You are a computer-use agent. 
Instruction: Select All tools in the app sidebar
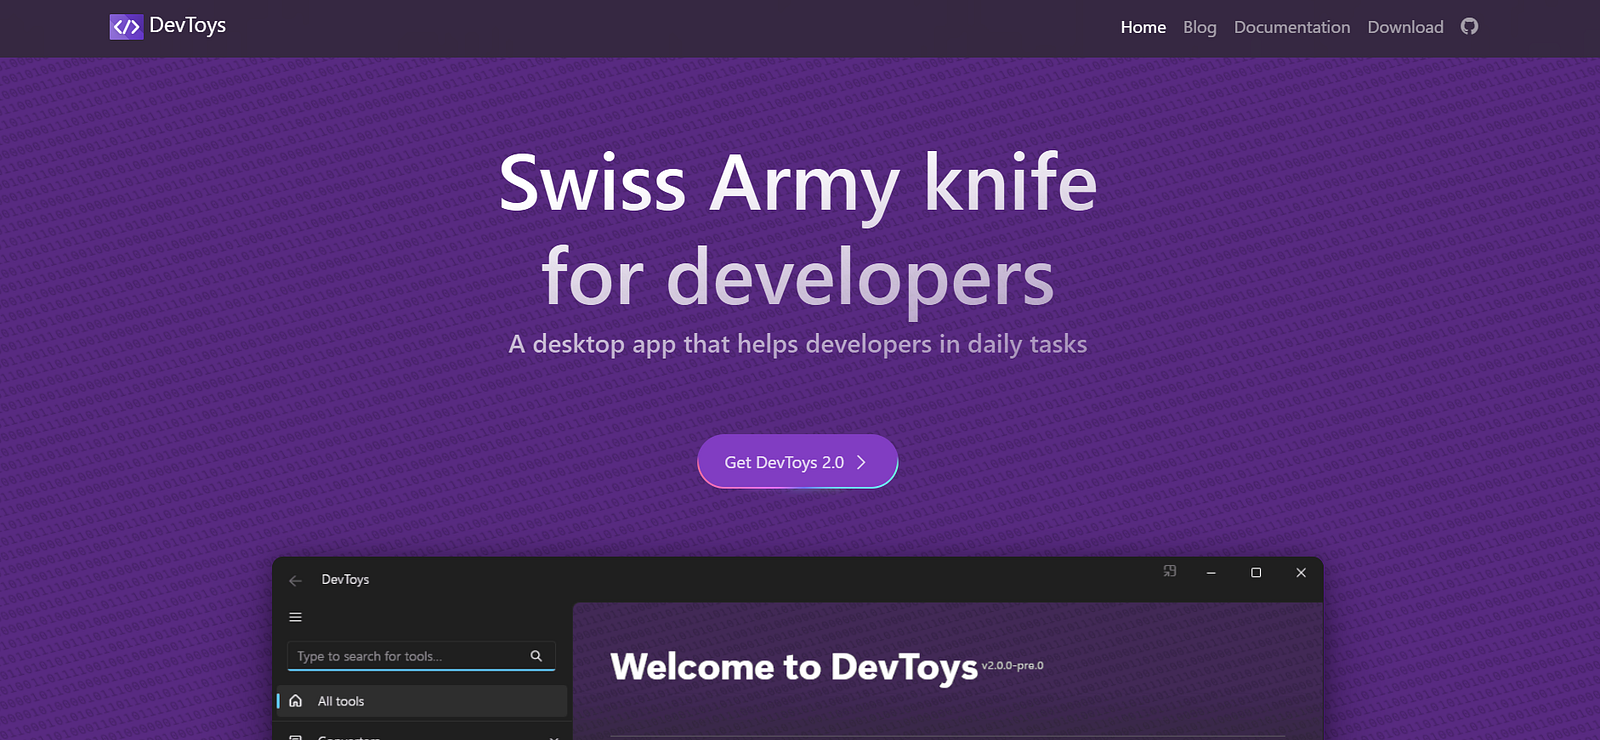tap(421, 701)
